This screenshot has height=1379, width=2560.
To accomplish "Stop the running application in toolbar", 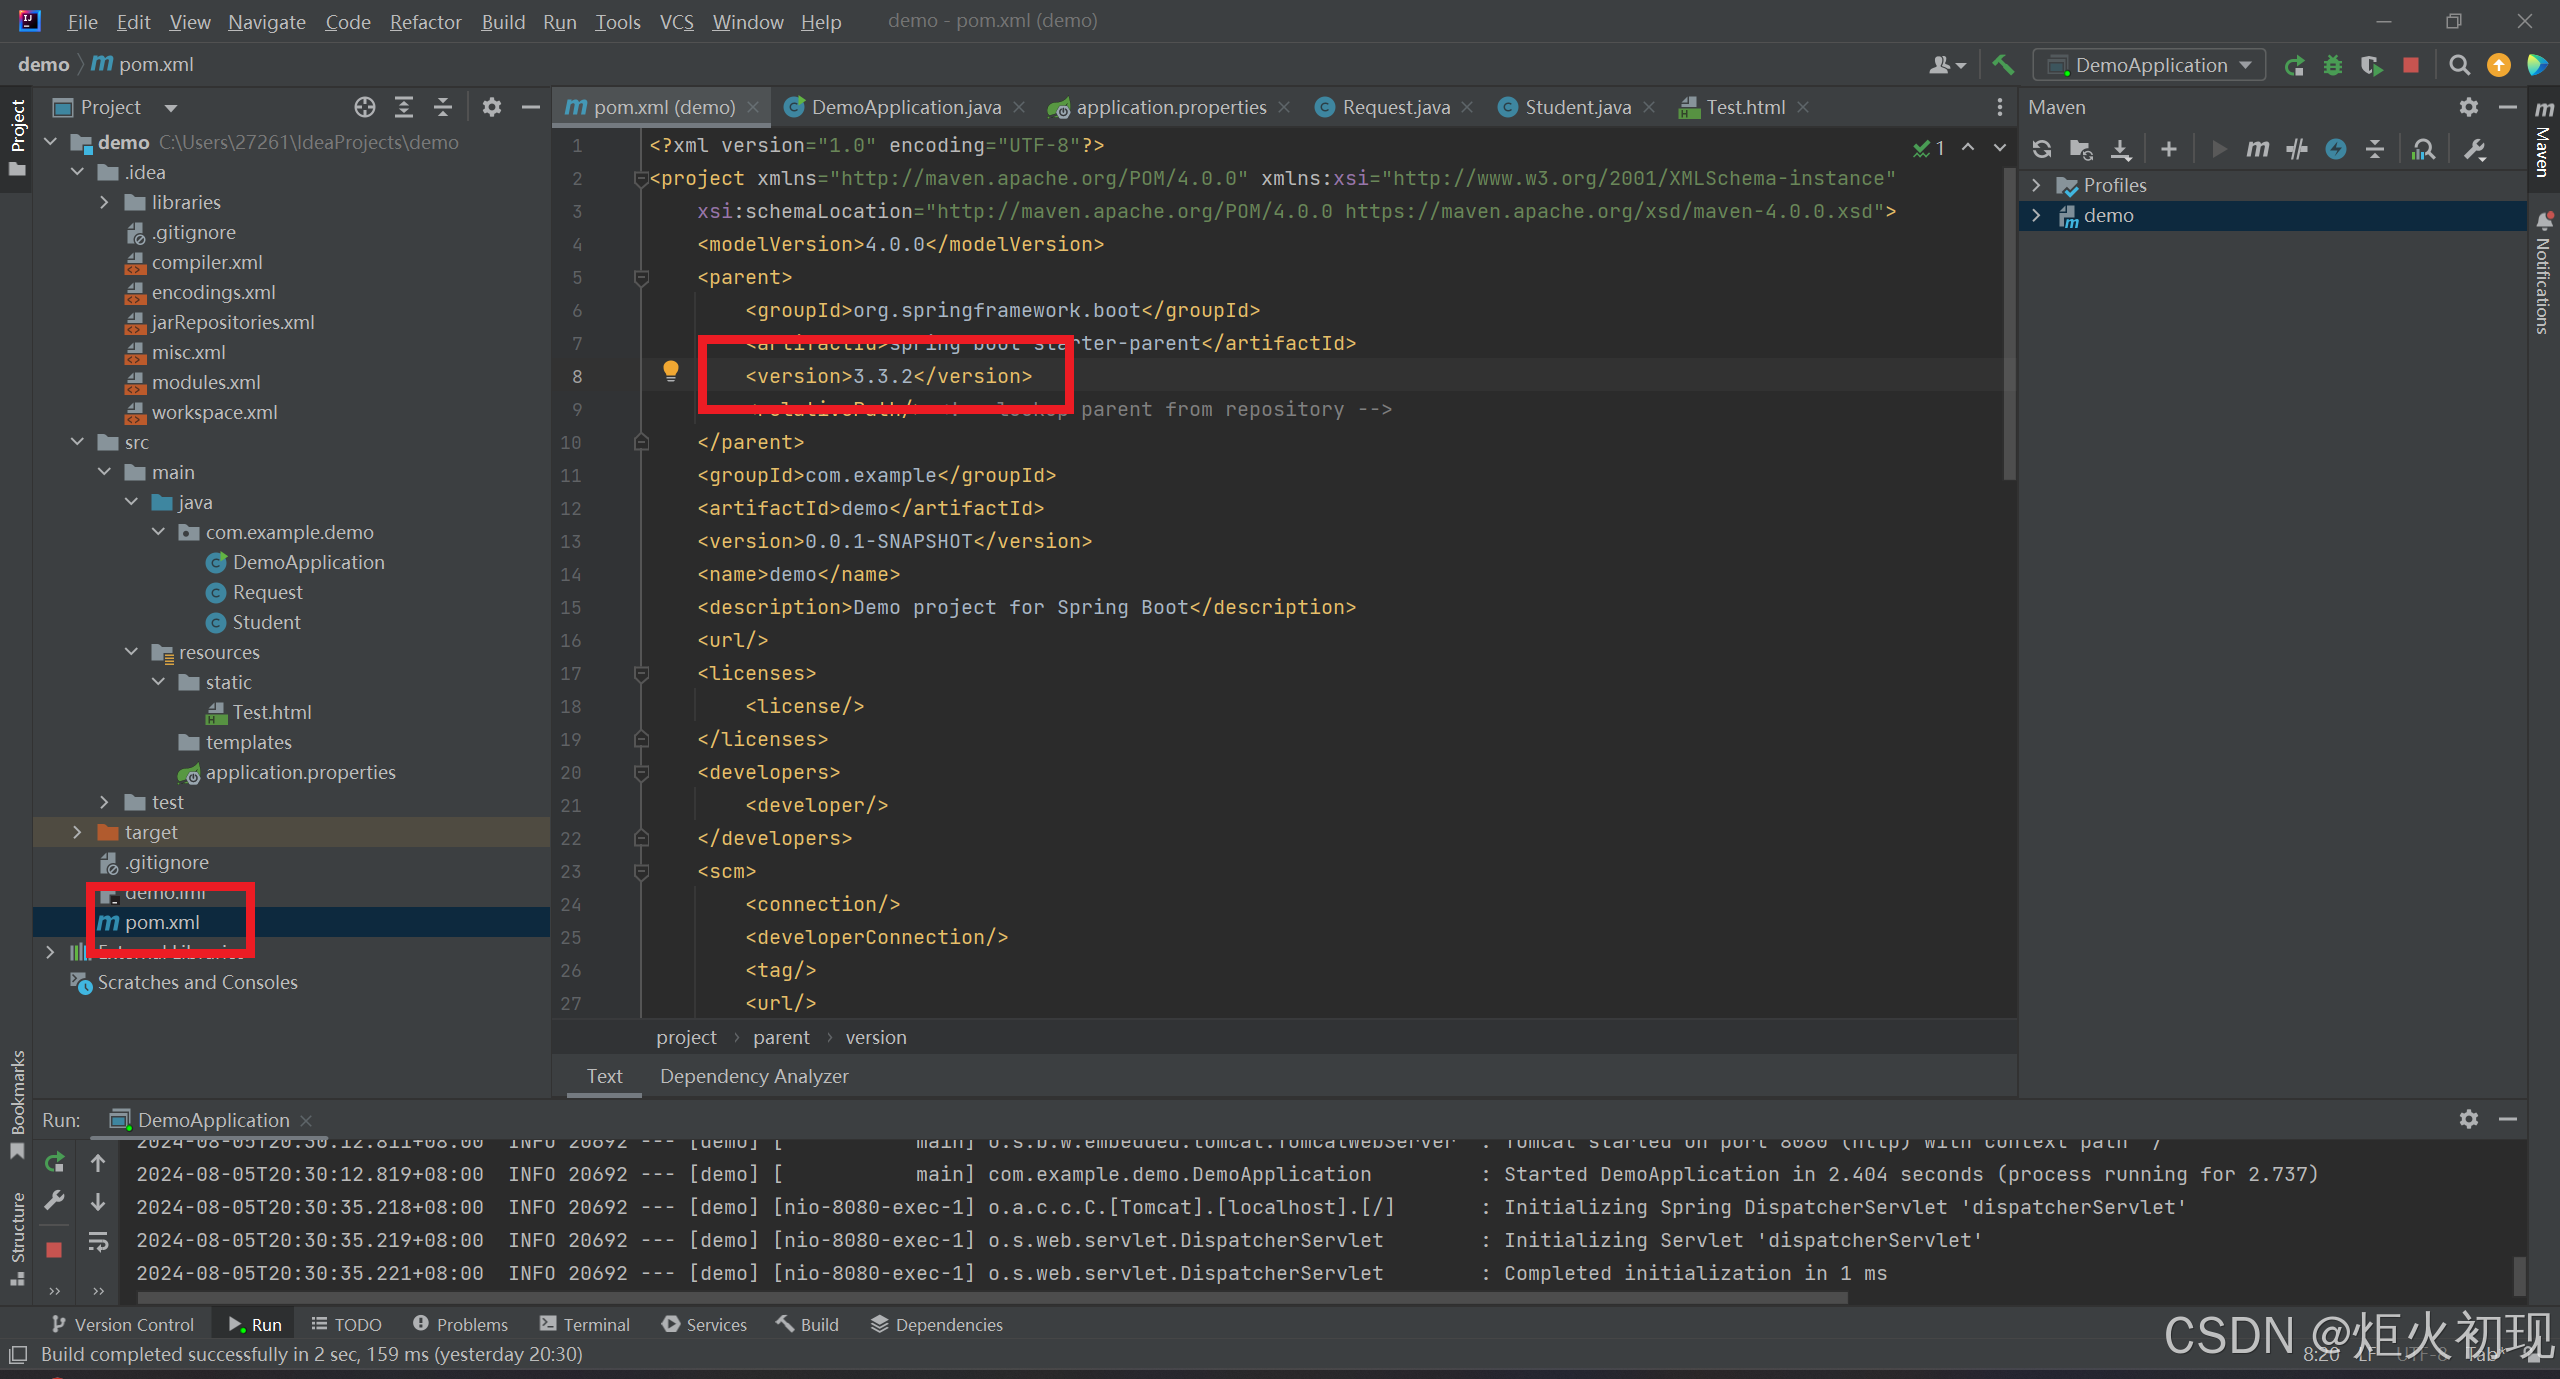I will click(x=2410, y=65).
